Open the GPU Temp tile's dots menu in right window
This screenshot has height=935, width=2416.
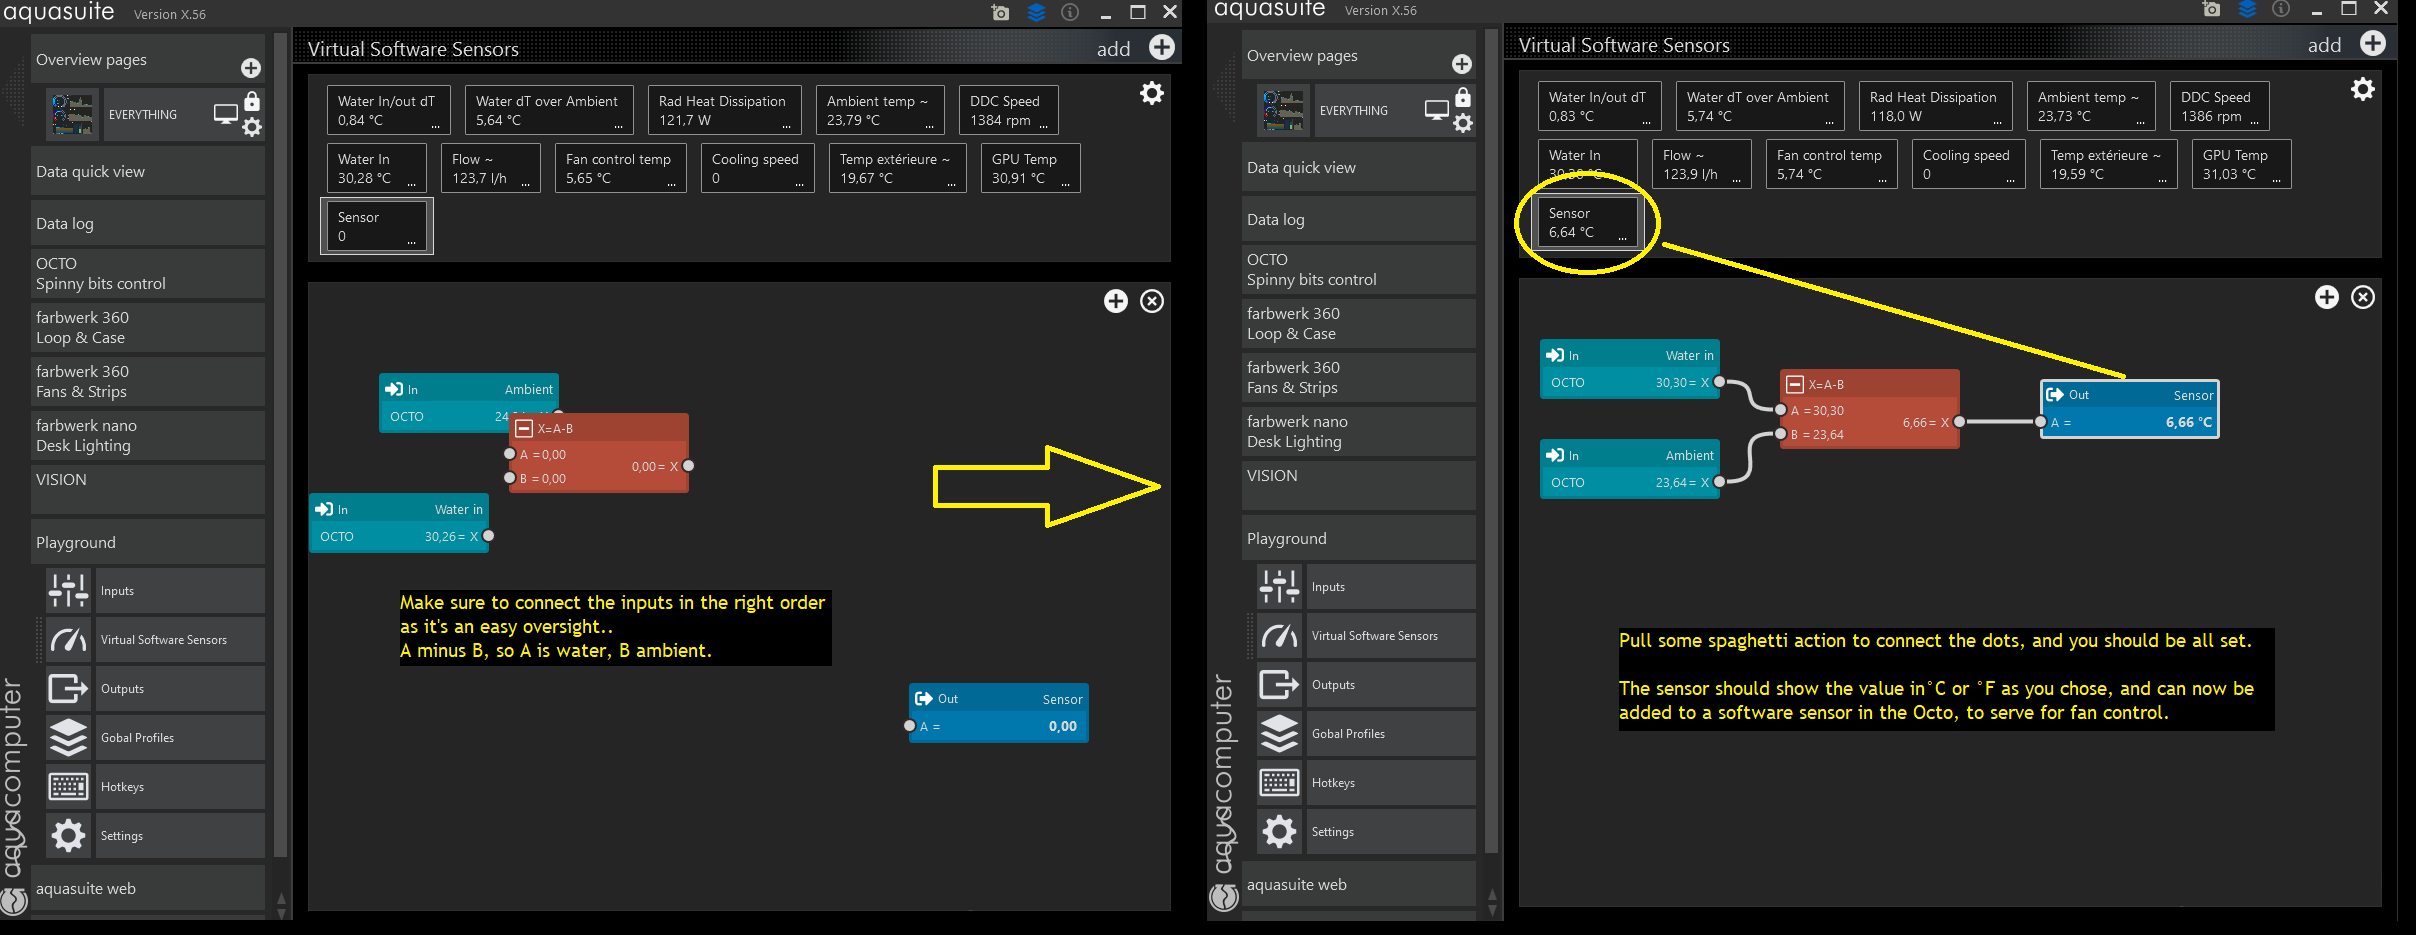[2277, 180]
